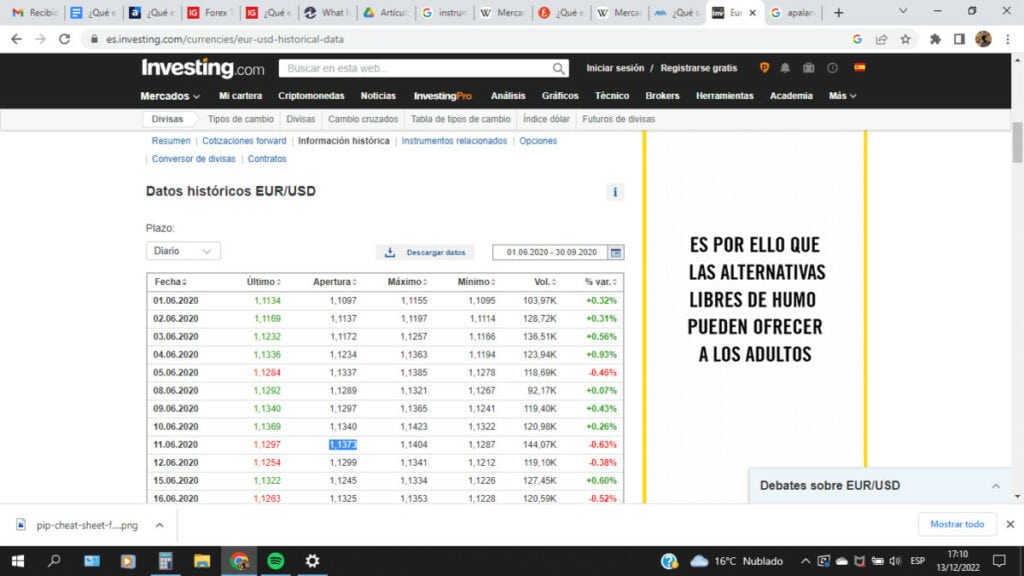Open the action center notification icon

999,561
